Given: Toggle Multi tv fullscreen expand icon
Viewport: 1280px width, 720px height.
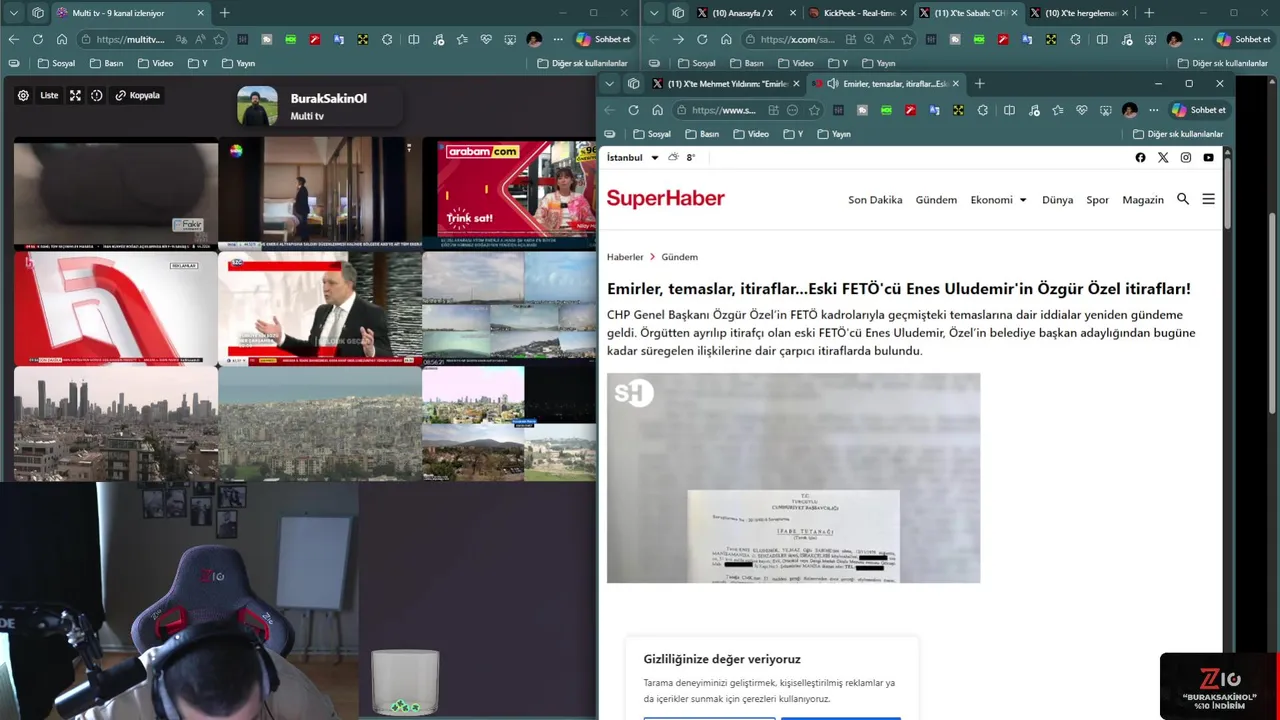Looking at the screenshot, I should 75,96.
